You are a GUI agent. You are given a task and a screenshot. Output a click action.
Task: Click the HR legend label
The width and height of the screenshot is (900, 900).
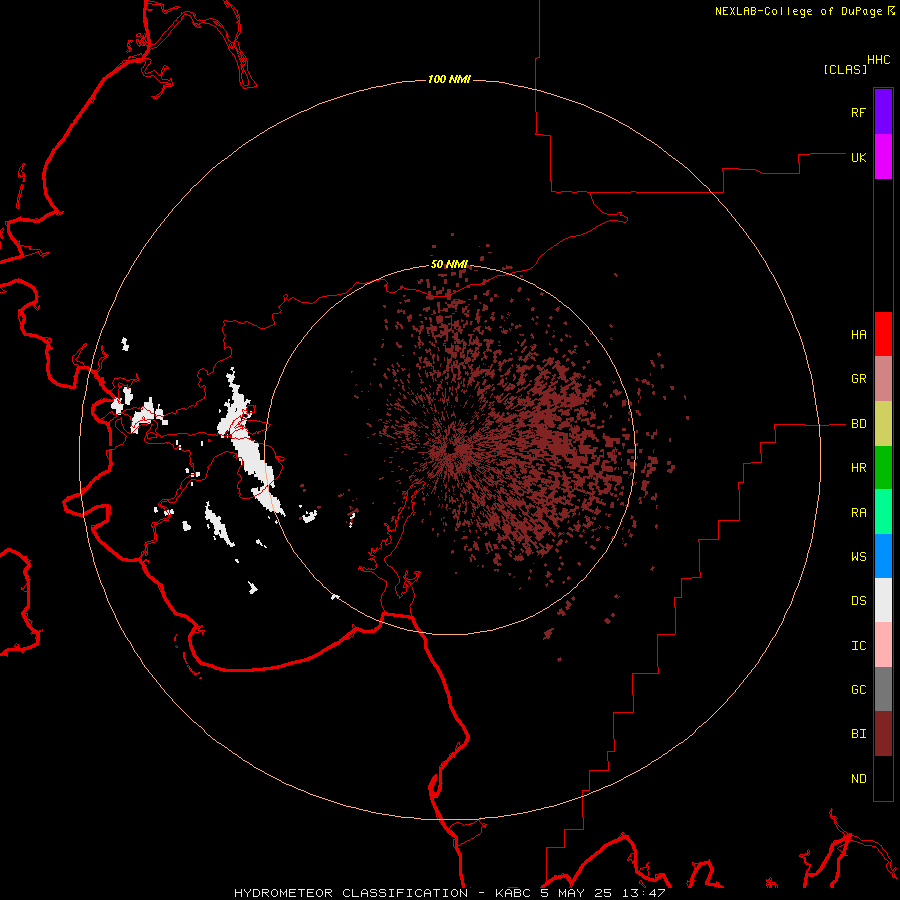[x=858, y=468]
